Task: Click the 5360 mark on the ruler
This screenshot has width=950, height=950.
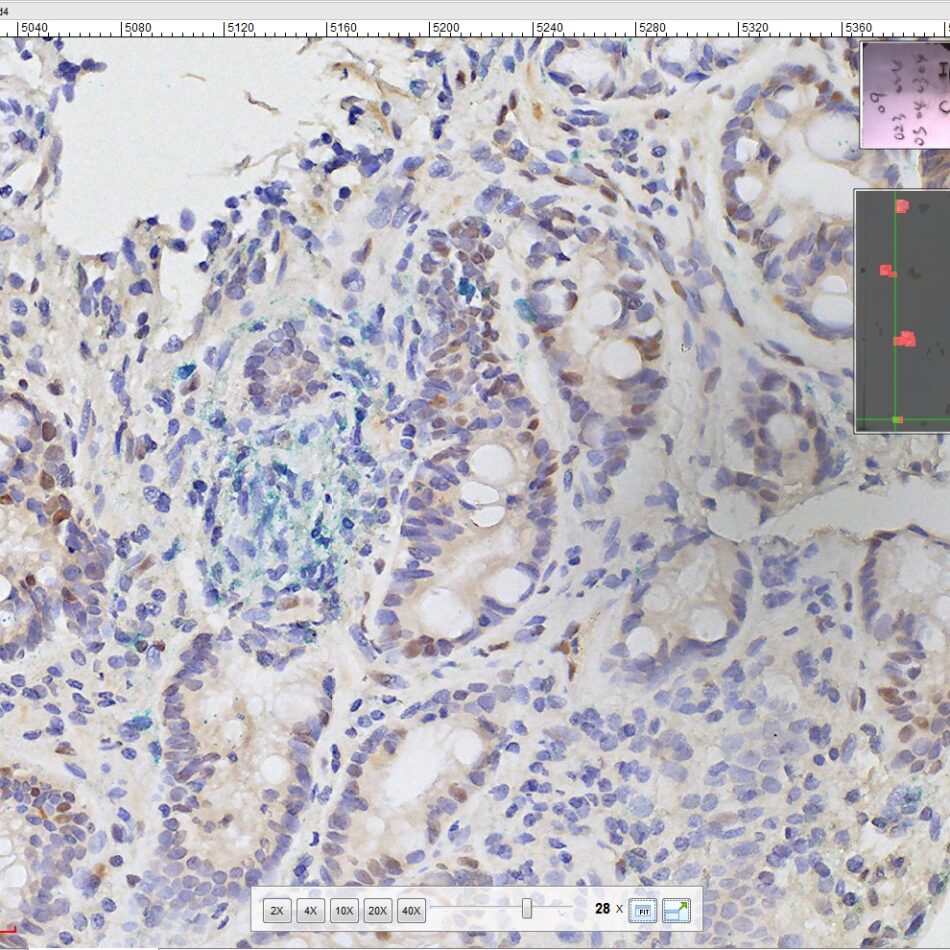Action: [858, 29]
